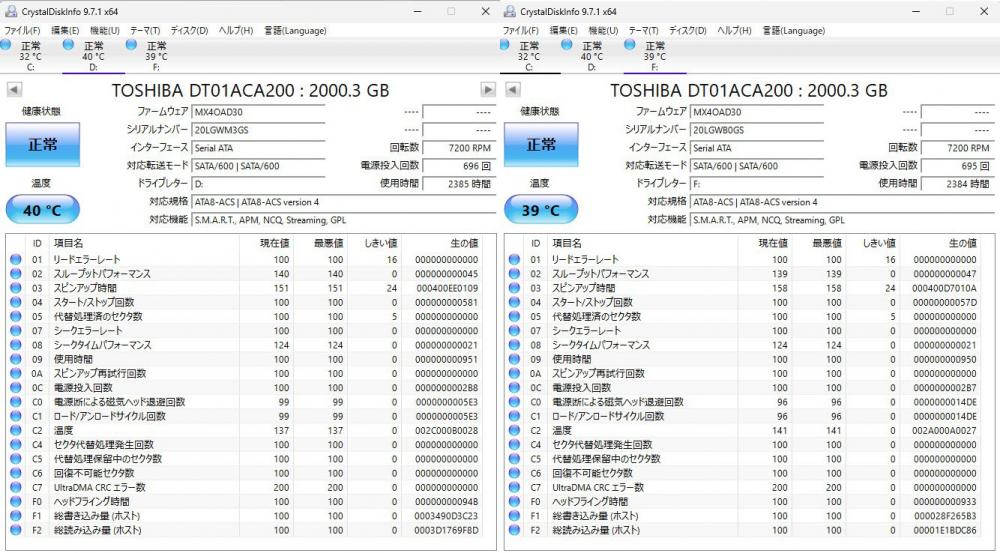Screen dimensions: 1000x553
Task: Click status icon for リードエラーレート in right window
Action: 514,260
